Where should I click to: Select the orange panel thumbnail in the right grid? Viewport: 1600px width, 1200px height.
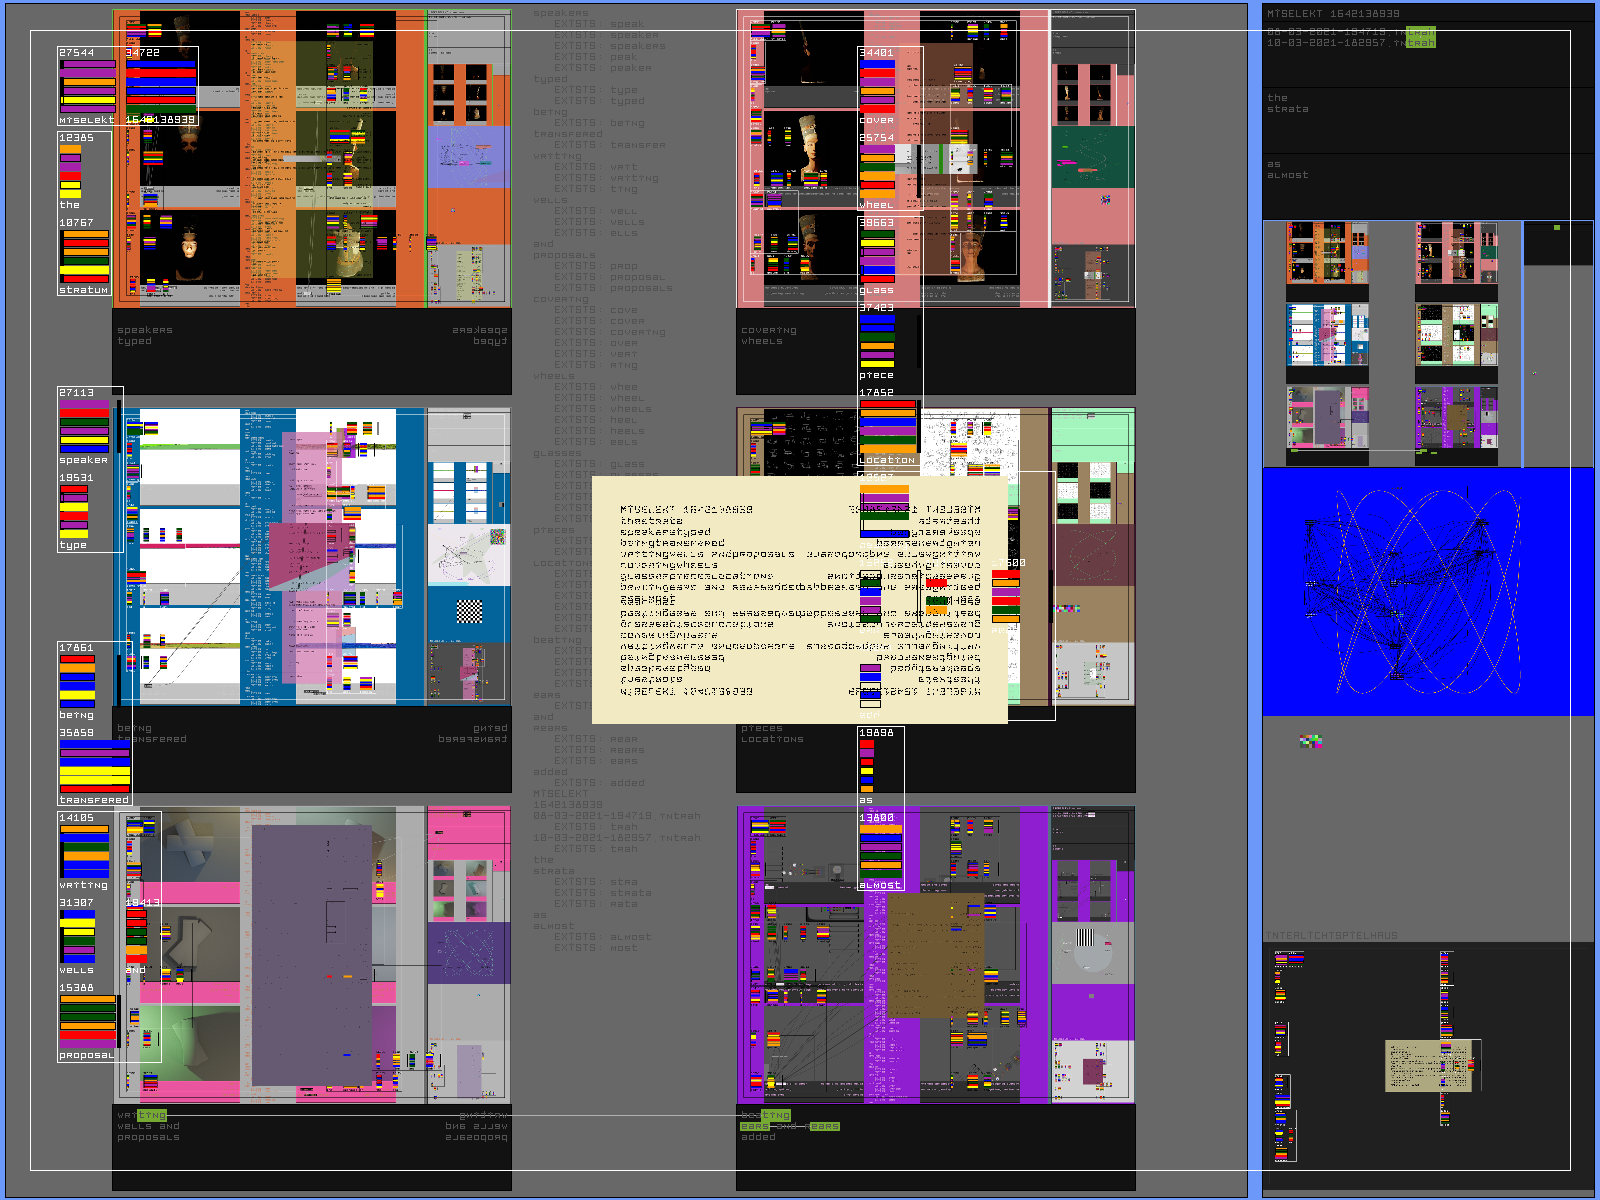(1326, 254)
